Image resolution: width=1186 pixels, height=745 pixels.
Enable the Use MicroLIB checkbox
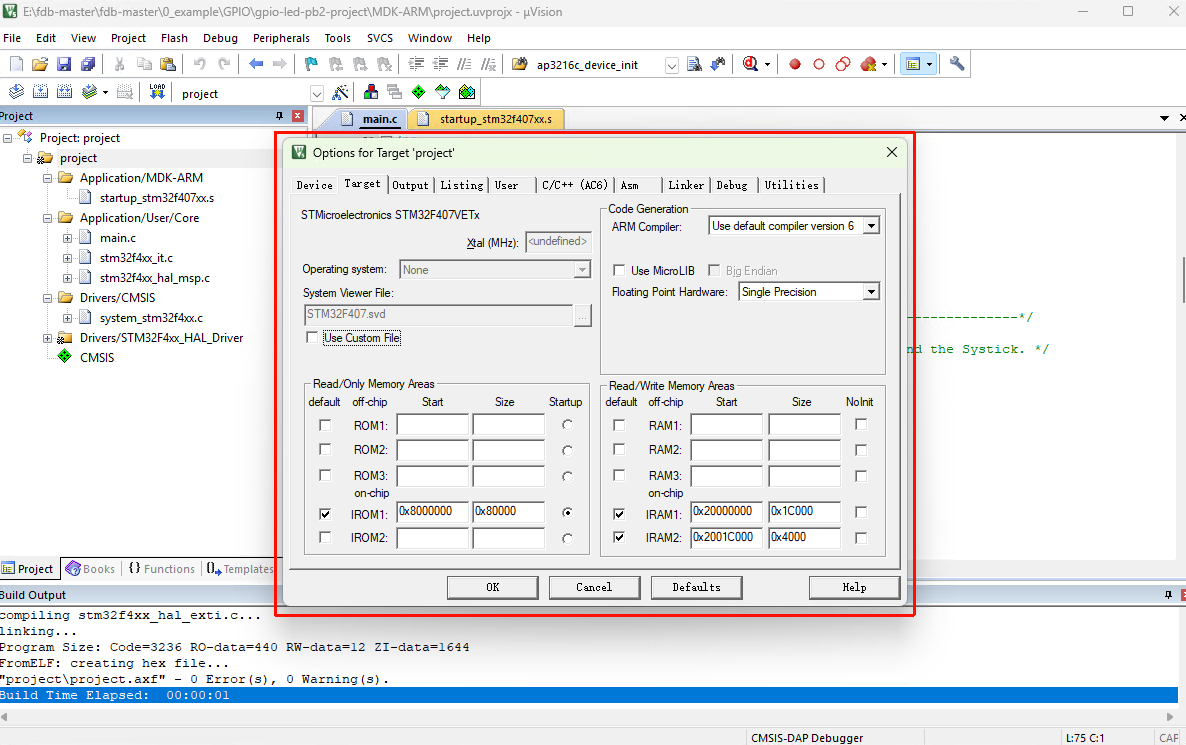619,271
